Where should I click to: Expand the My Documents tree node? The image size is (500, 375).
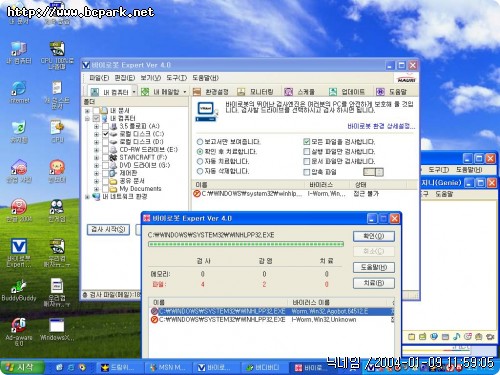point(96,189)
